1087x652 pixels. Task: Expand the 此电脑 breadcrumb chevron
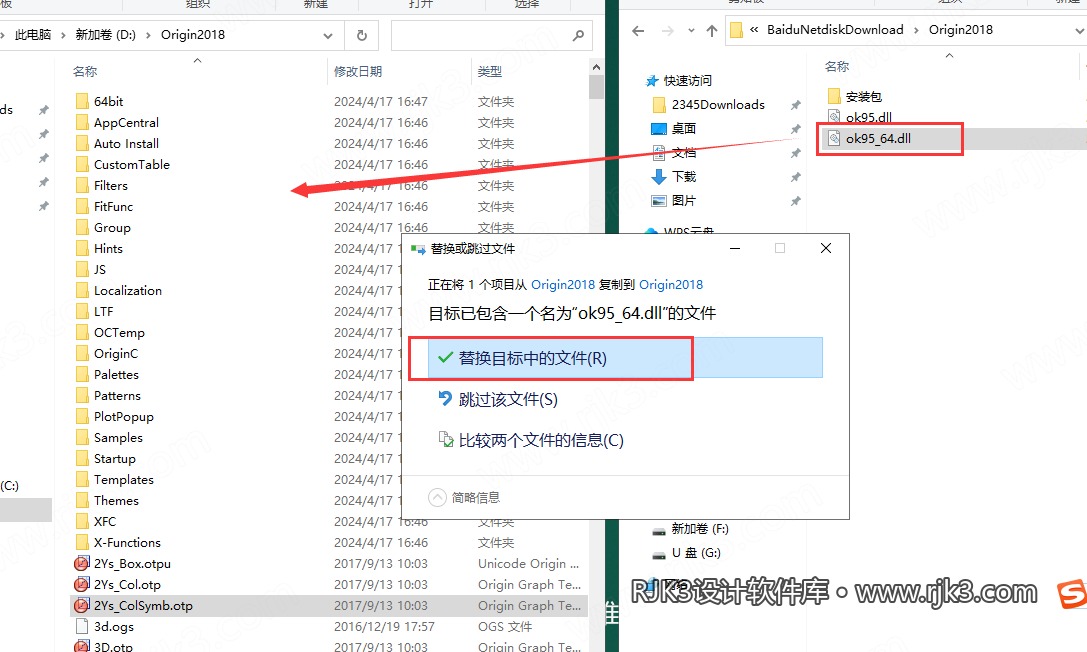tap(63, 35)
